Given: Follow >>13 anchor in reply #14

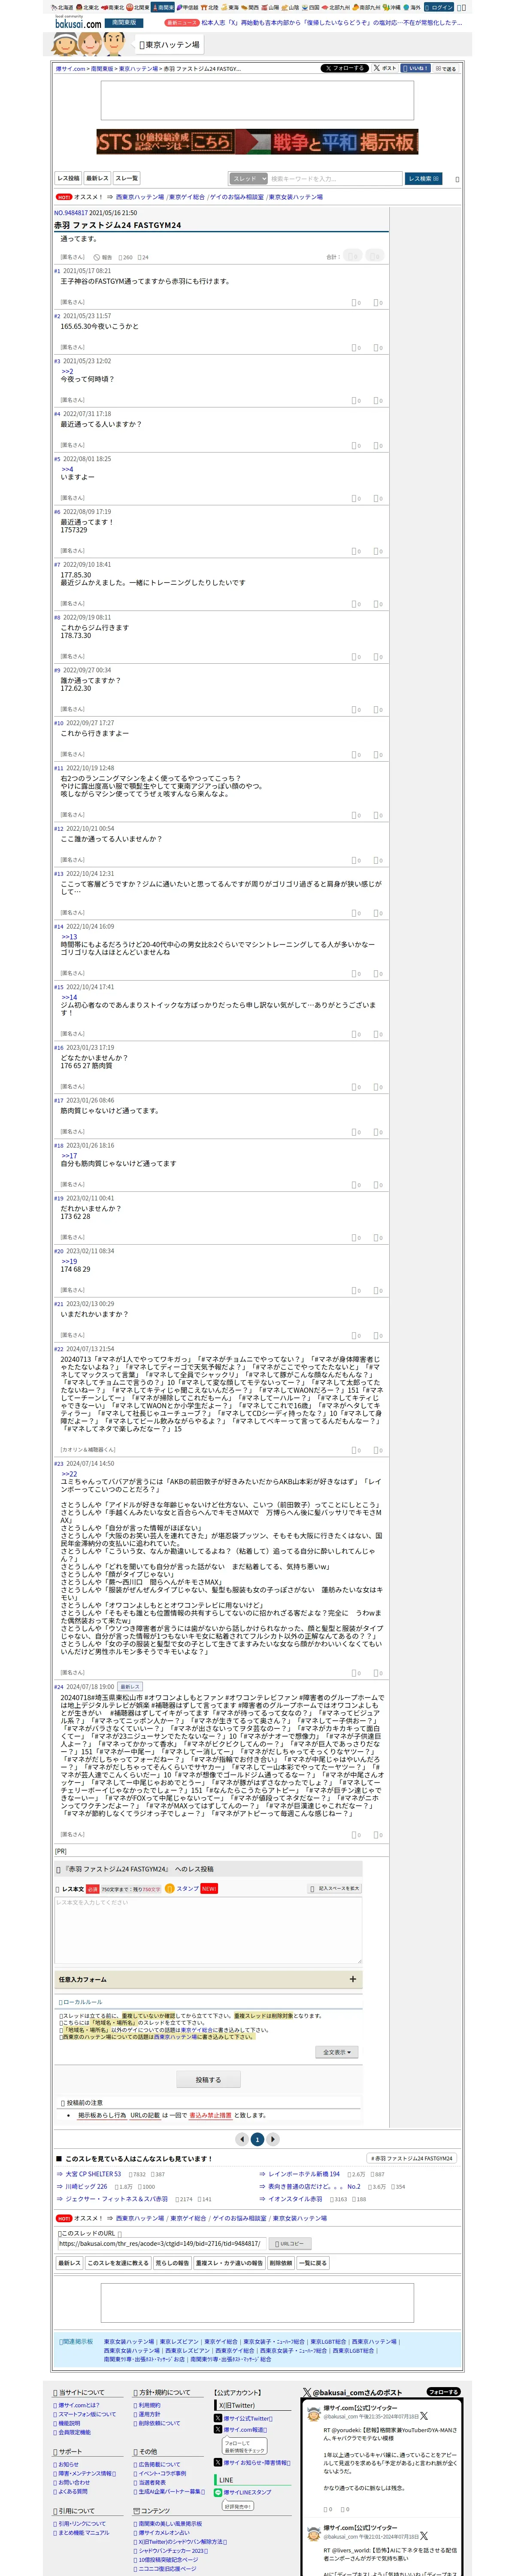Looking at the screenshot, I should (x=69, y=937).
